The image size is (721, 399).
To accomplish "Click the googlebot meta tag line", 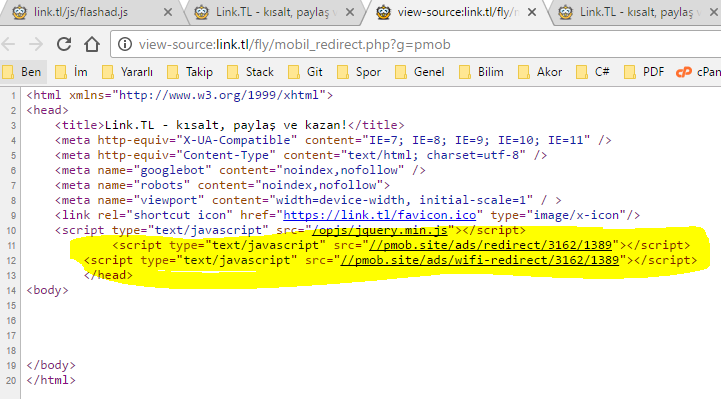I will pyautogui.click(x=240, y=170).
